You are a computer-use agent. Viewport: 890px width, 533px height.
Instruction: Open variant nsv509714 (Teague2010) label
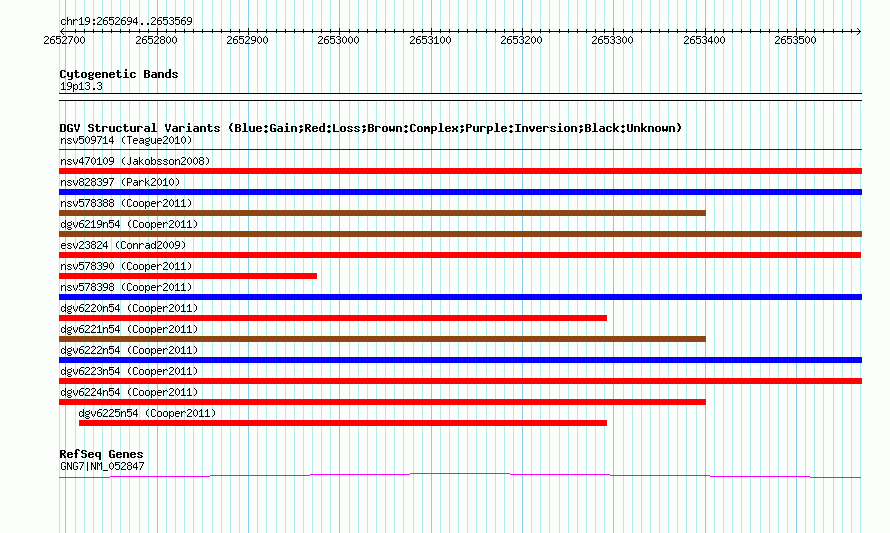tap(126, 140)
